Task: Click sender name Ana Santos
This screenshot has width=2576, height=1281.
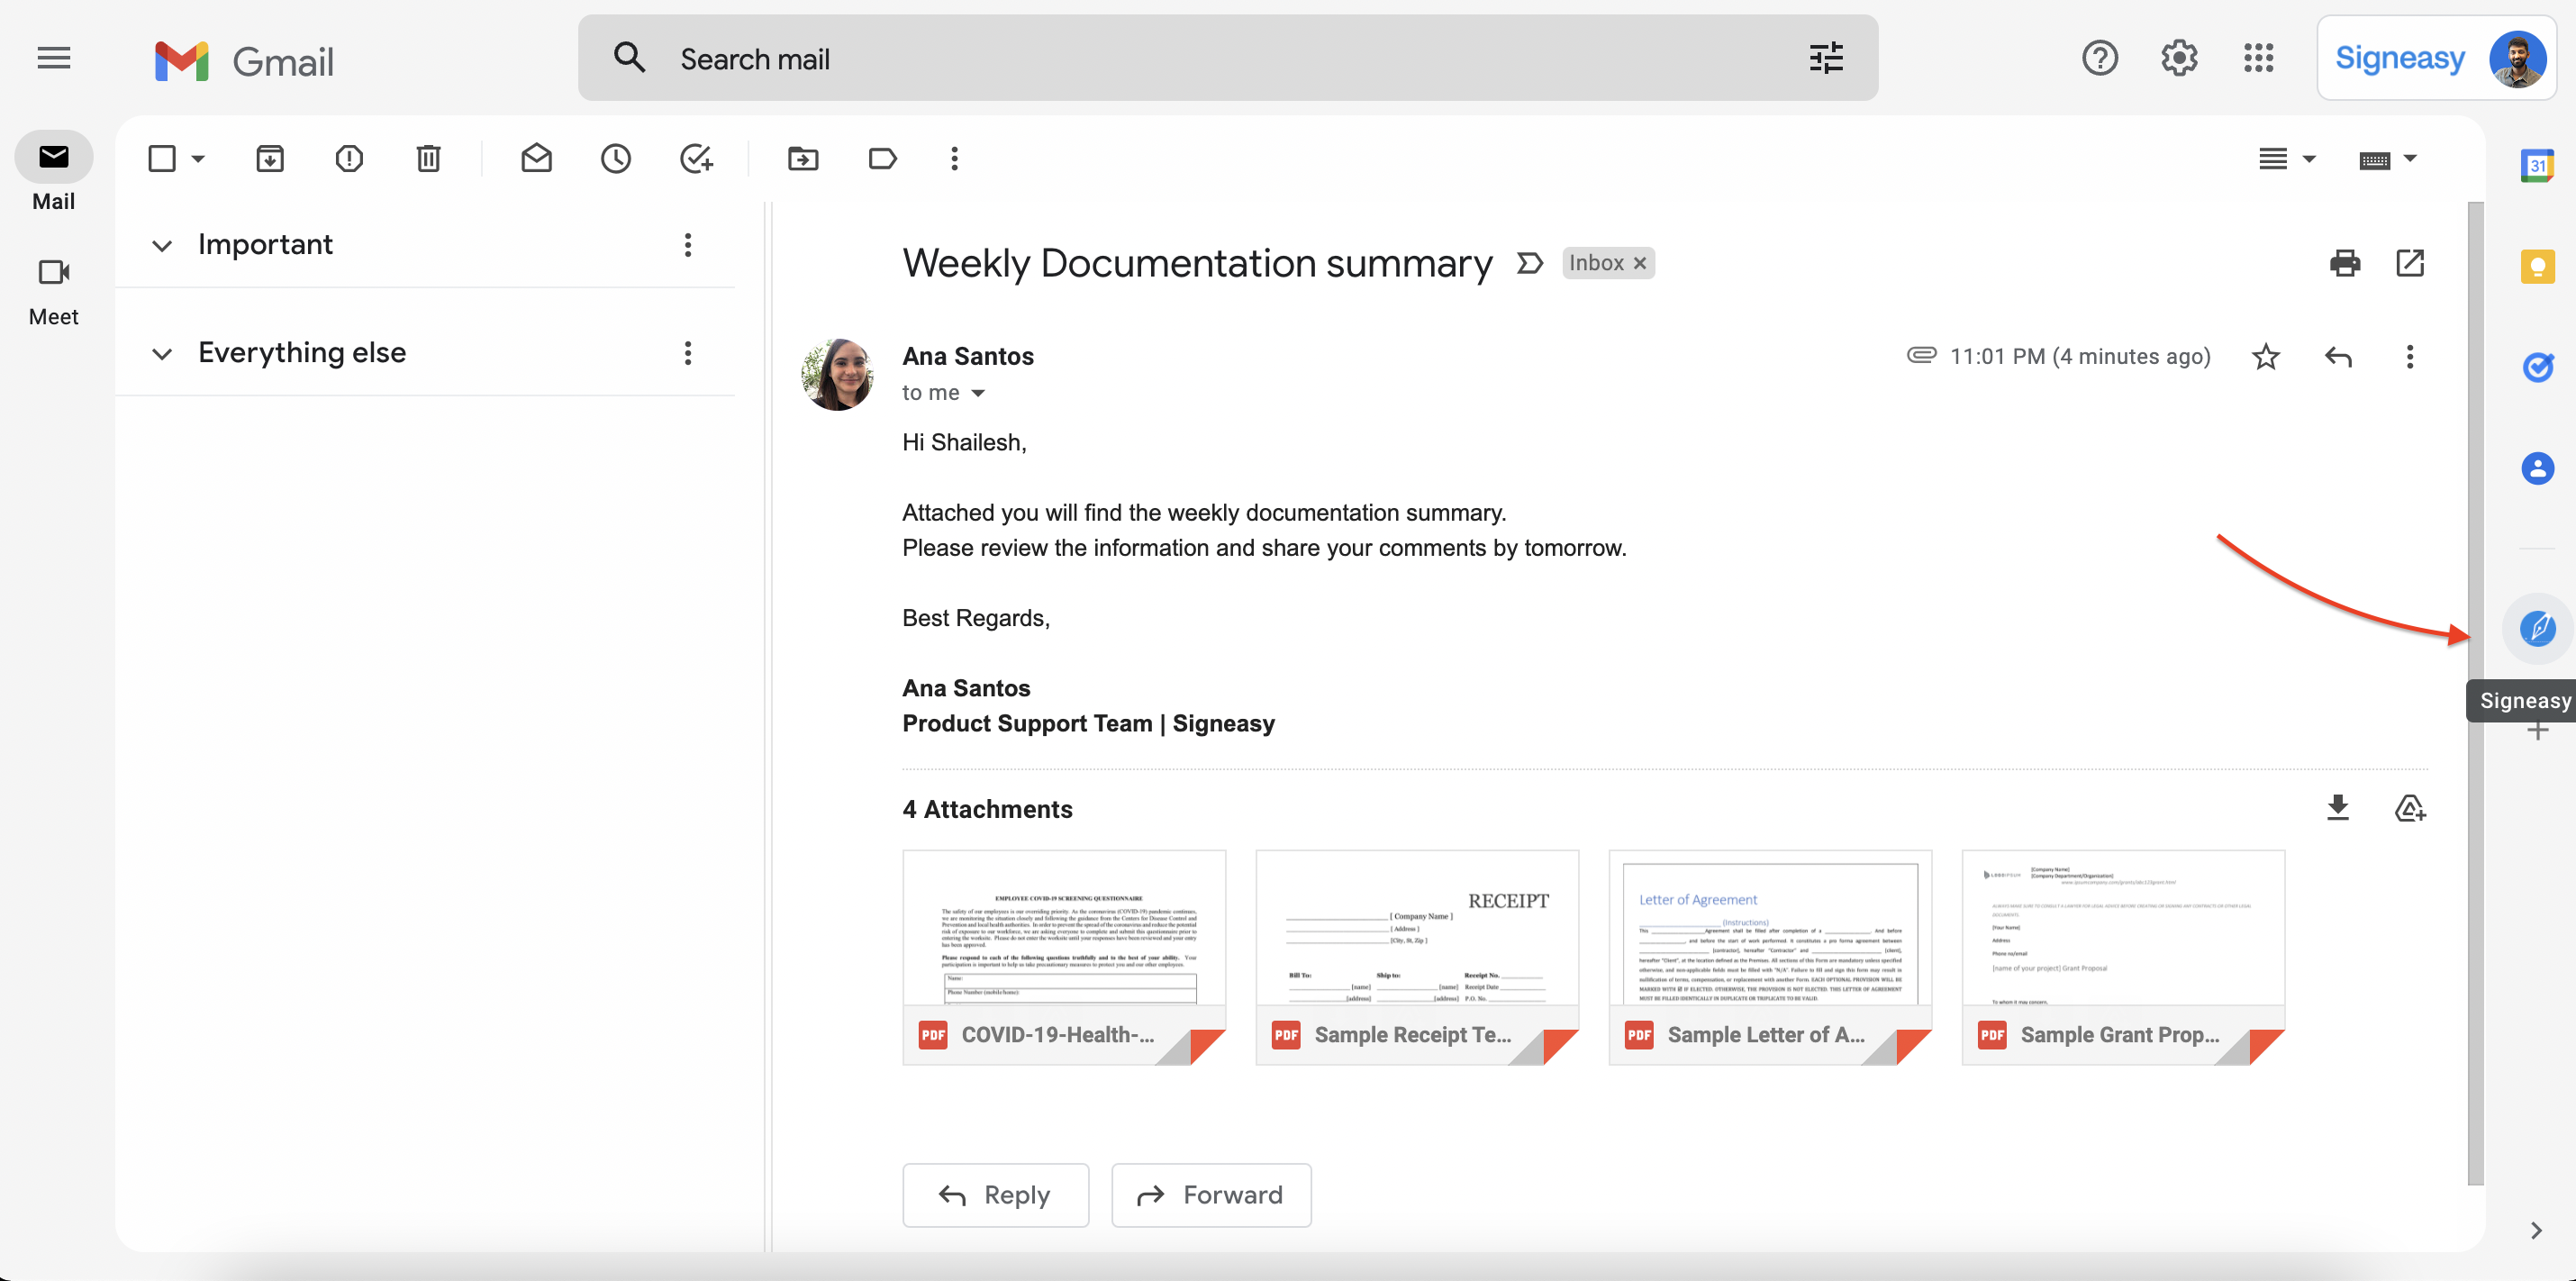Action: (967, 356)
